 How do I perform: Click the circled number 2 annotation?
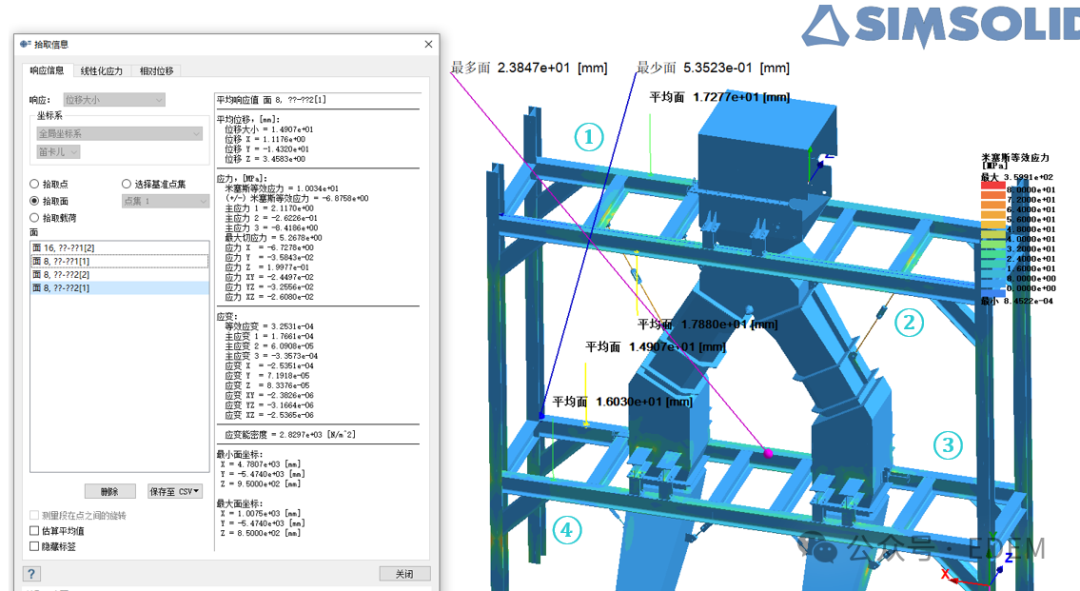pyautogui.click(x=908, y=322)
